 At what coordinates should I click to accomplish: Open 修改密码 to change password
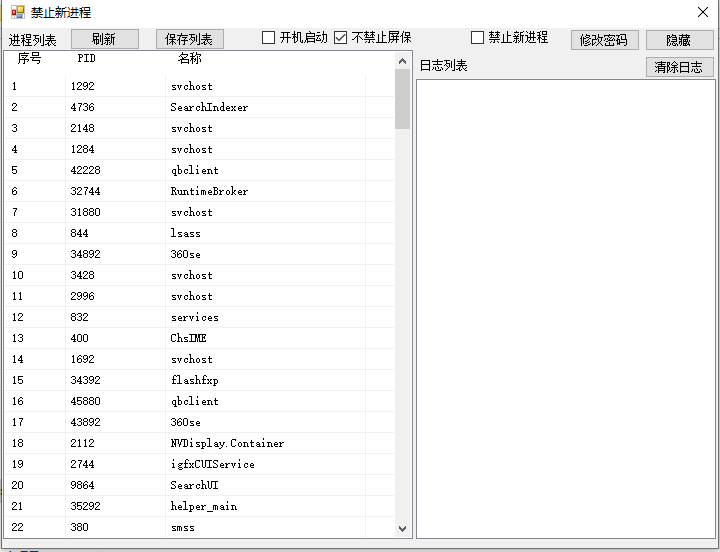605,40
